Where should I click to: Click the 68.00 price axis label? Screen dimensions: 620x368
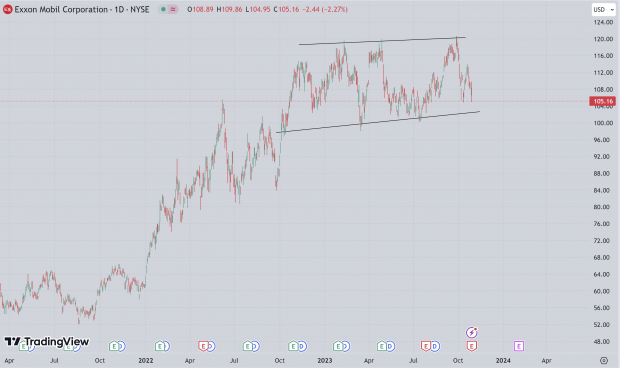(603, 257)
